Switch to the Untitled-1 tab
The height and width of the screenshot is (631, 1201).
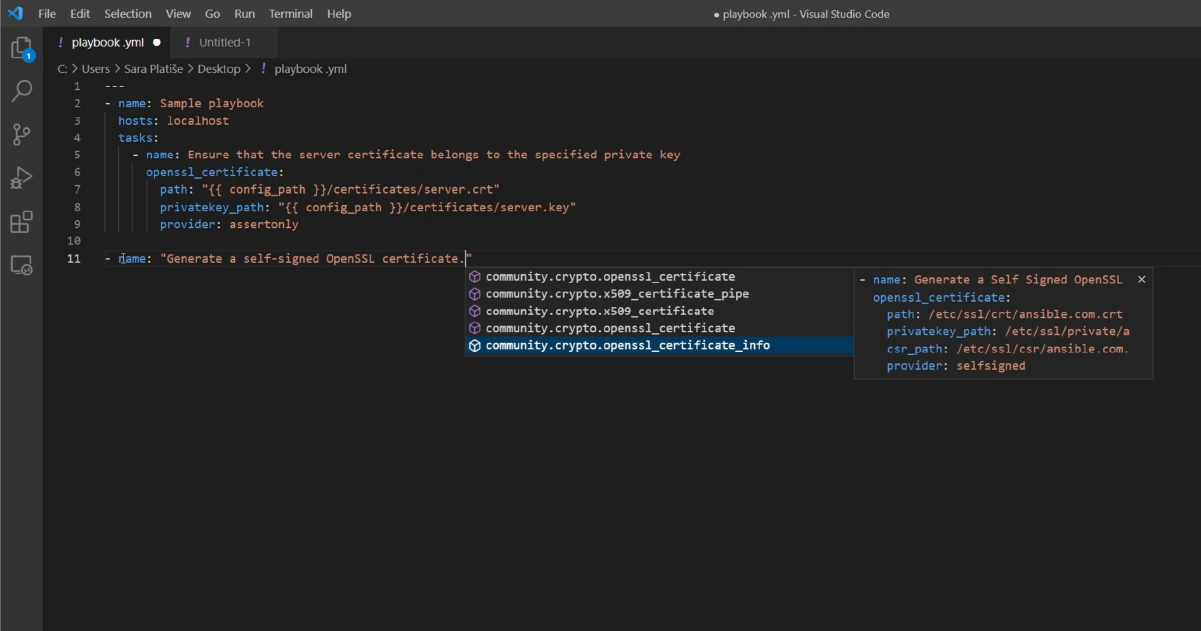pyautogui.click(x=224, y=42)
